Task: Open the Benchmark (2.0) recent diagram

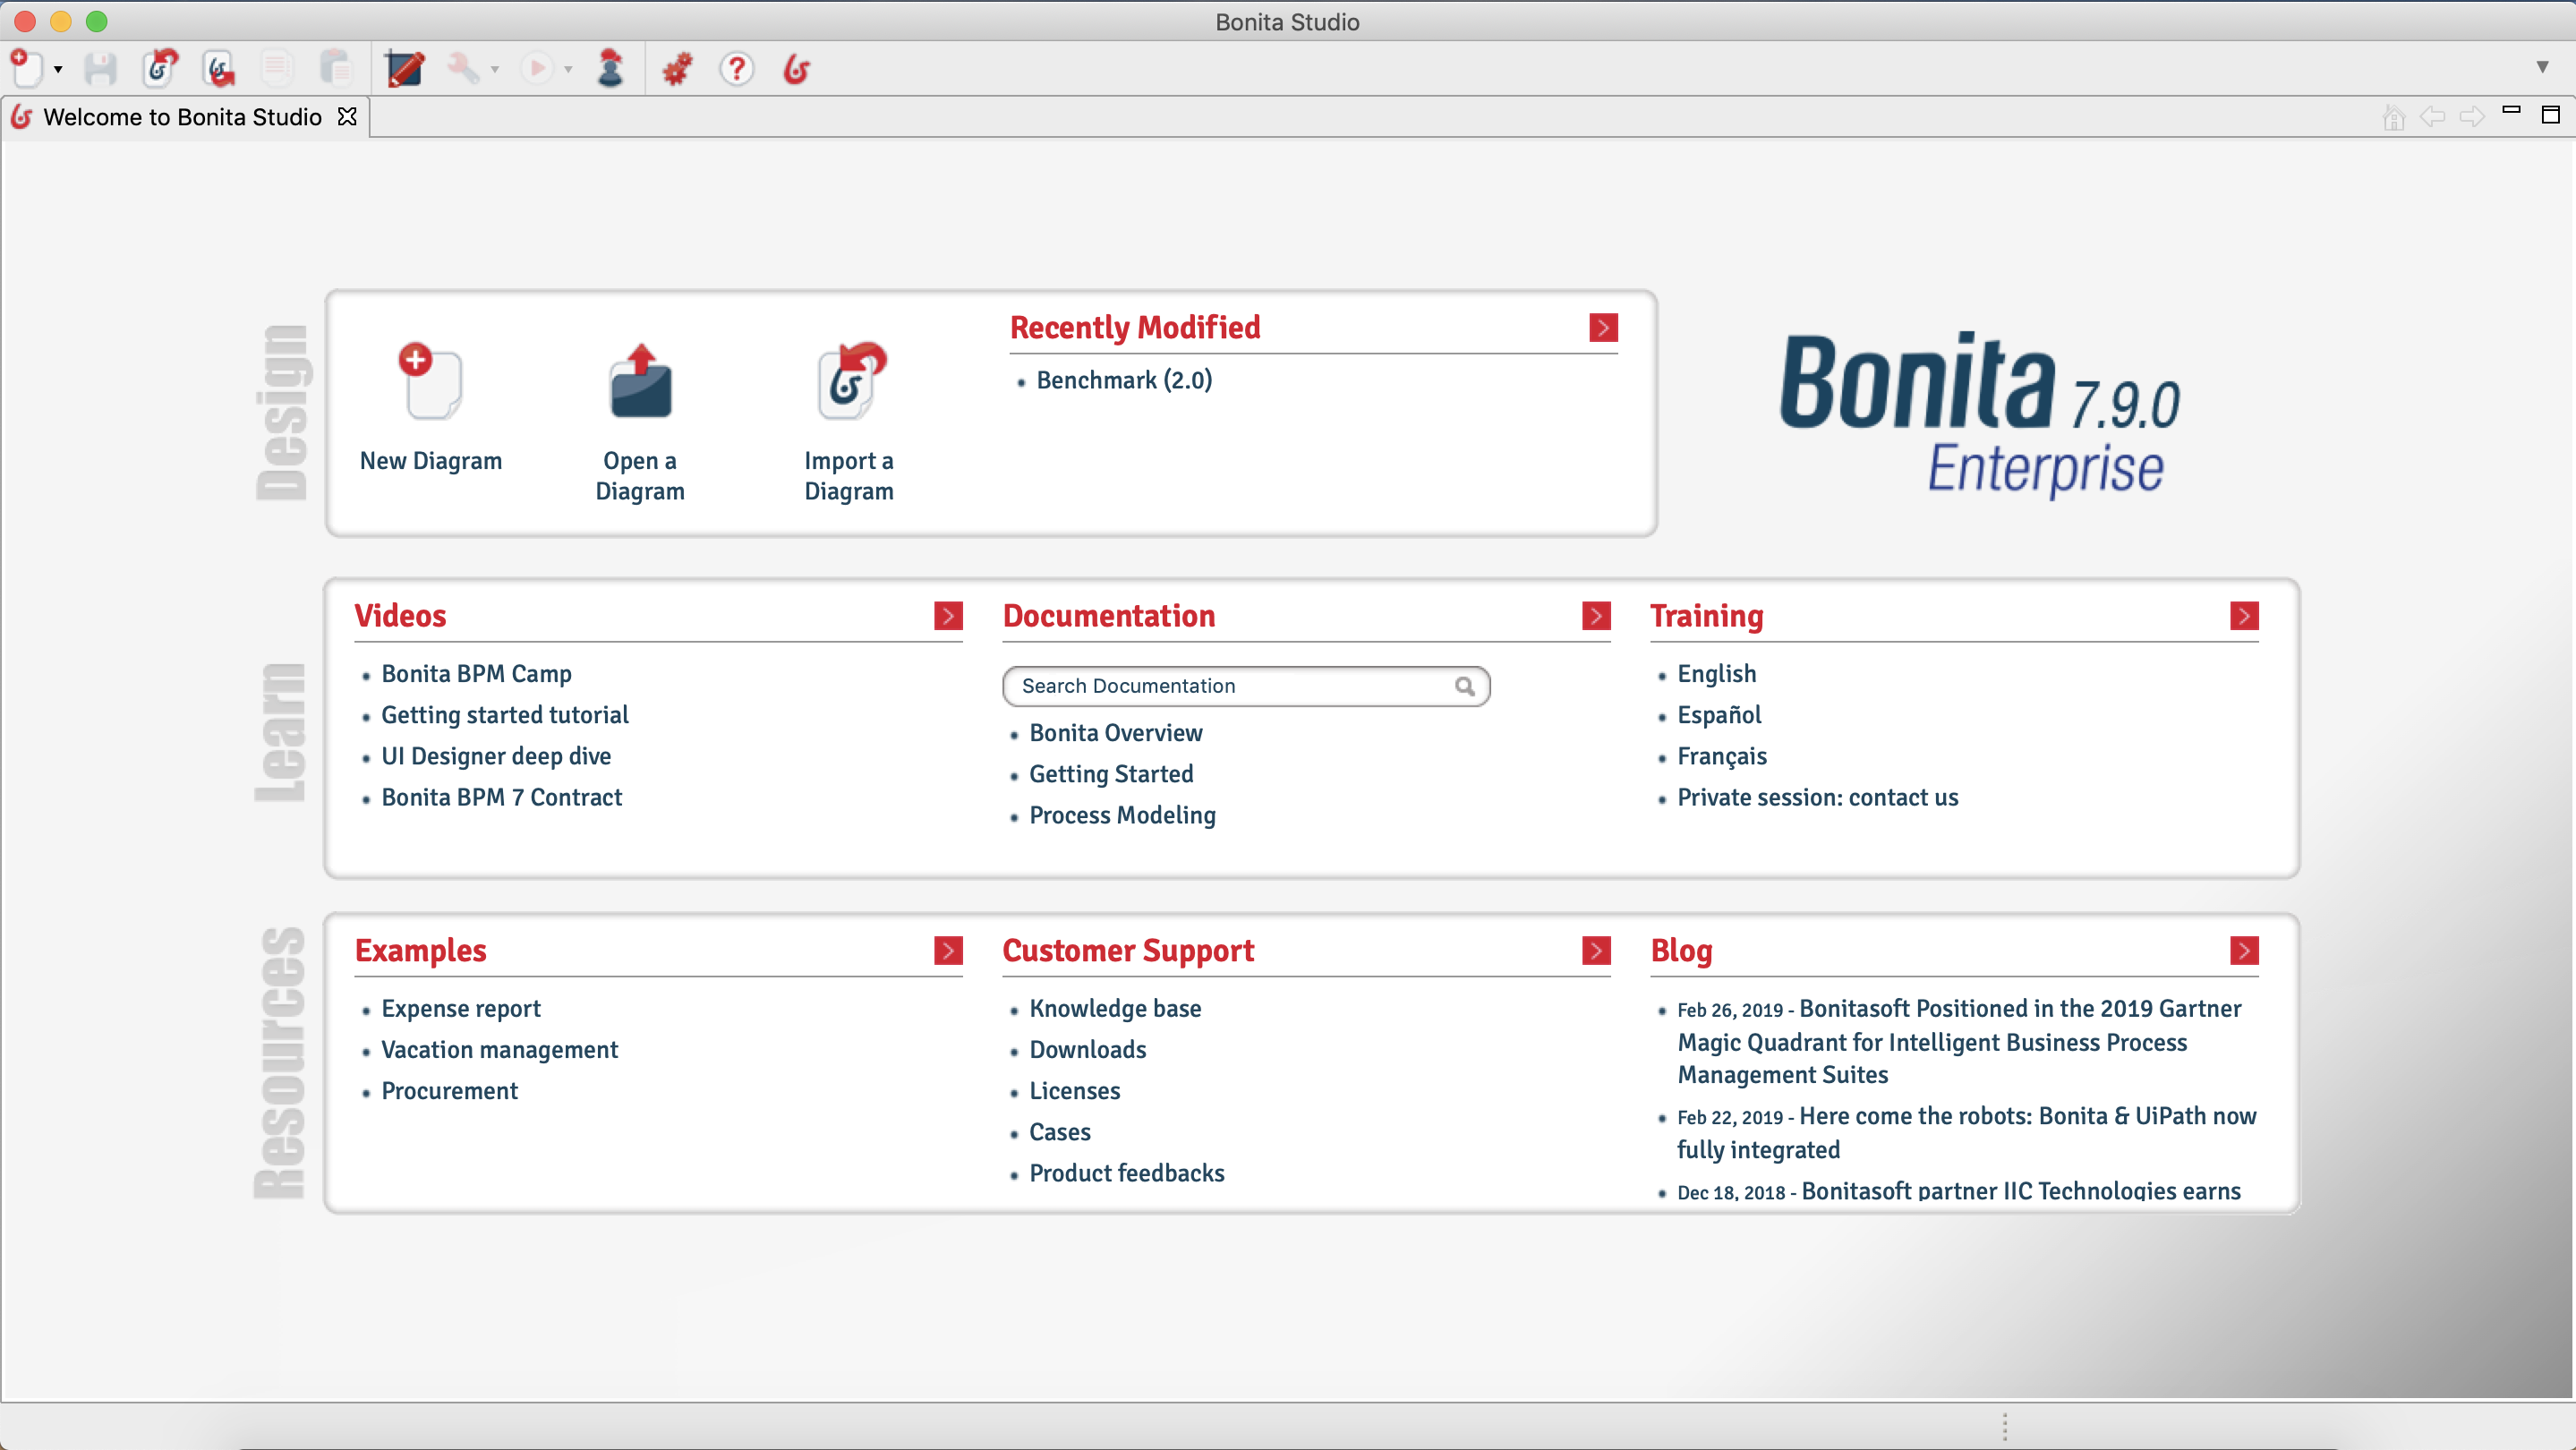Action: click(1124, 380)
